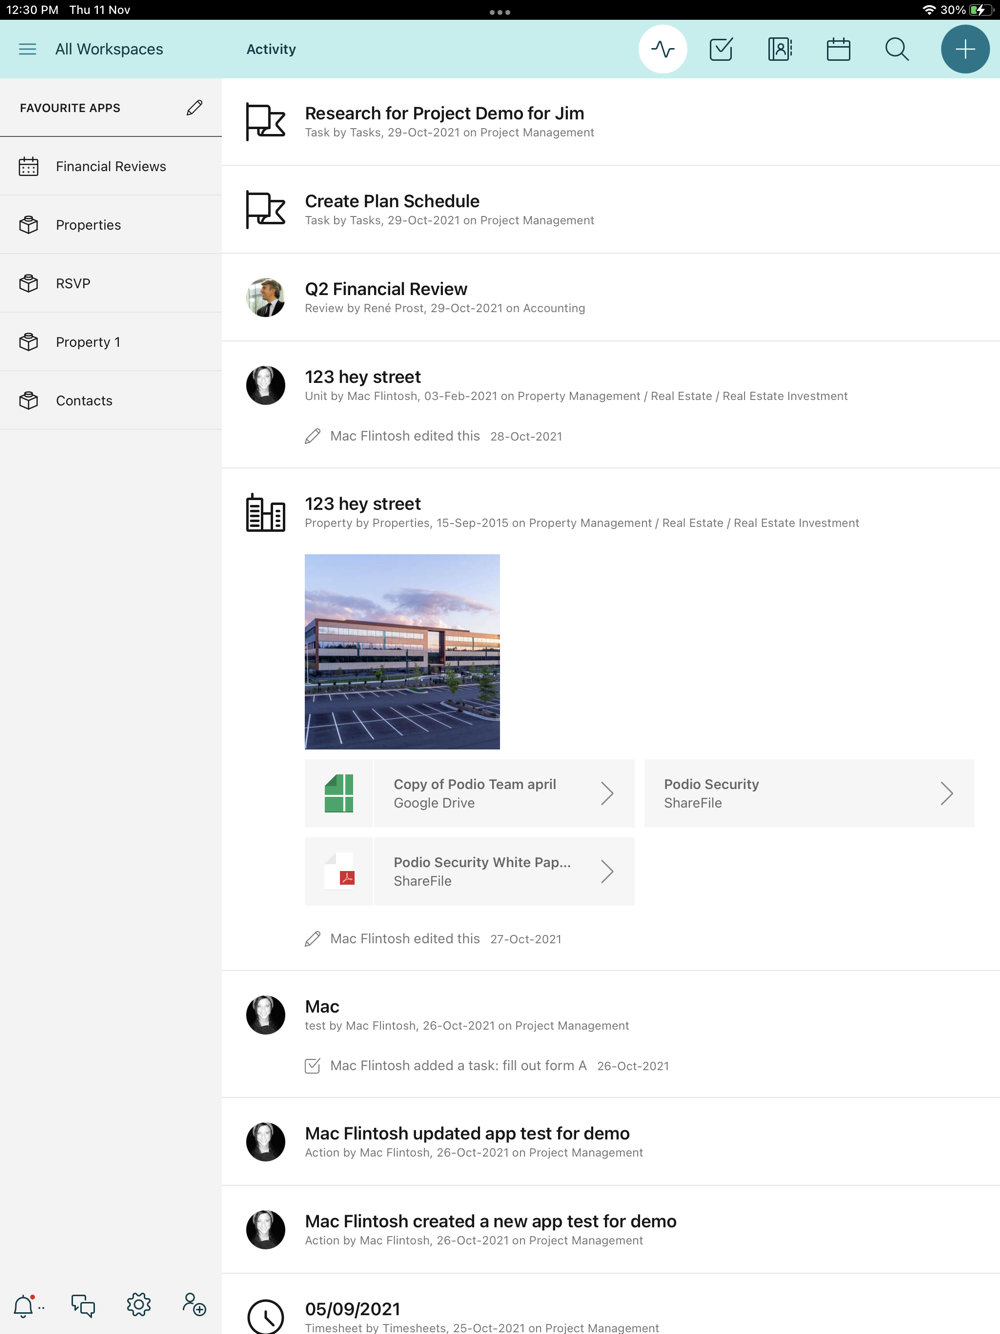The width and height of the screenshot is (1000, 1334).
Task: Tap the Wi-Fi status icon
Action: tap(929, 10)
